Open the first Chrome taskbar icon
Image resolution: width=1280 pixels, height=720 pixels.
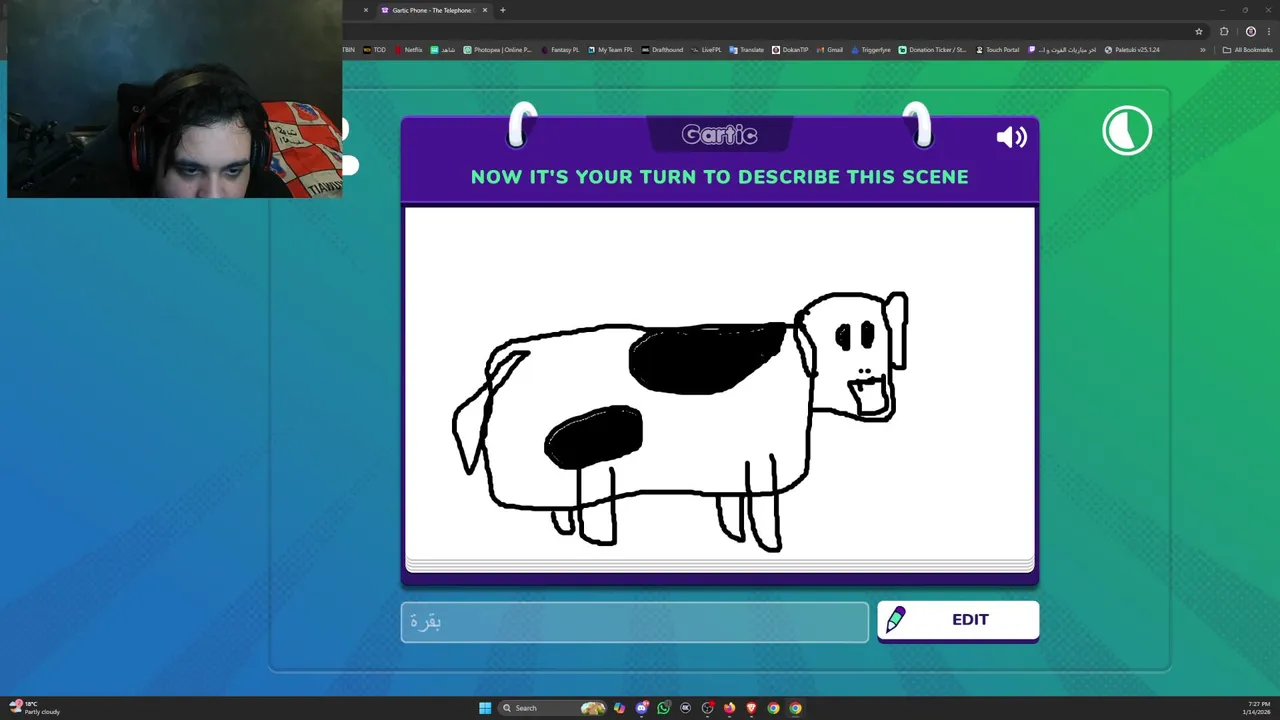click(773, 708)
